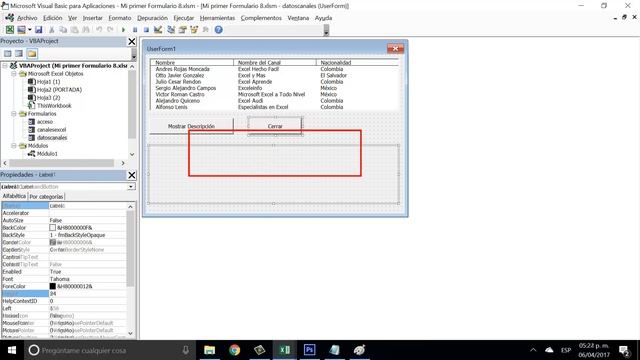Open the object selector dropdown in Propiedades
This screenshot has width=640, height=360.
pos(131,187)
